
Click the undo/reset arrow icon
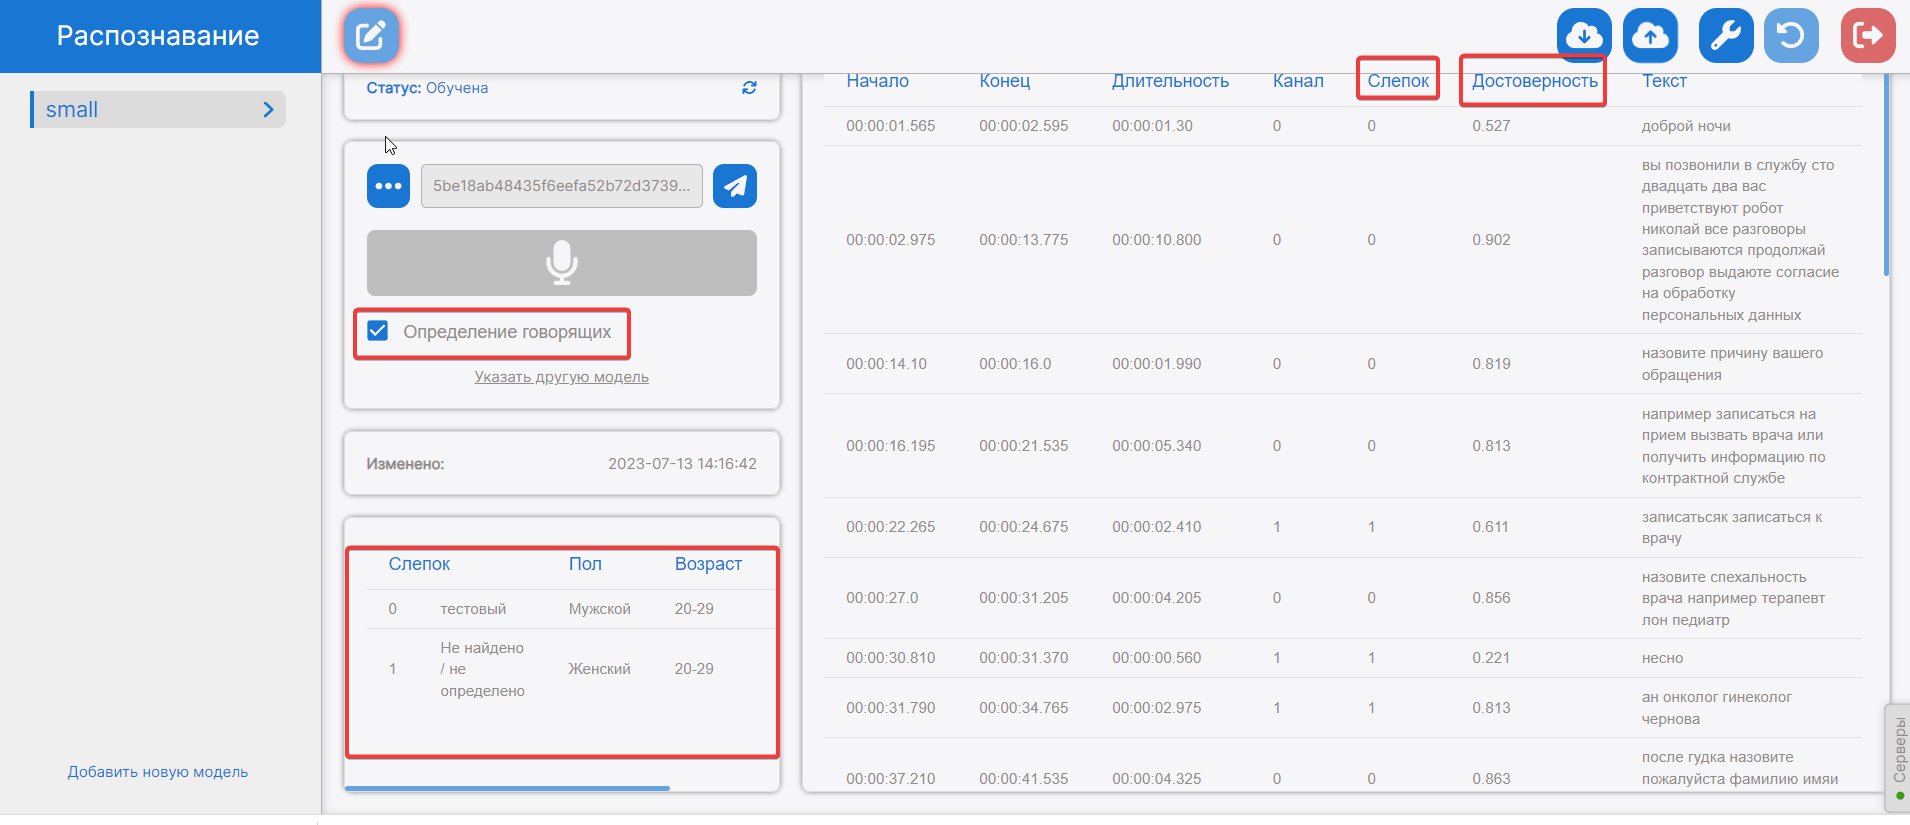[1791, 36]
